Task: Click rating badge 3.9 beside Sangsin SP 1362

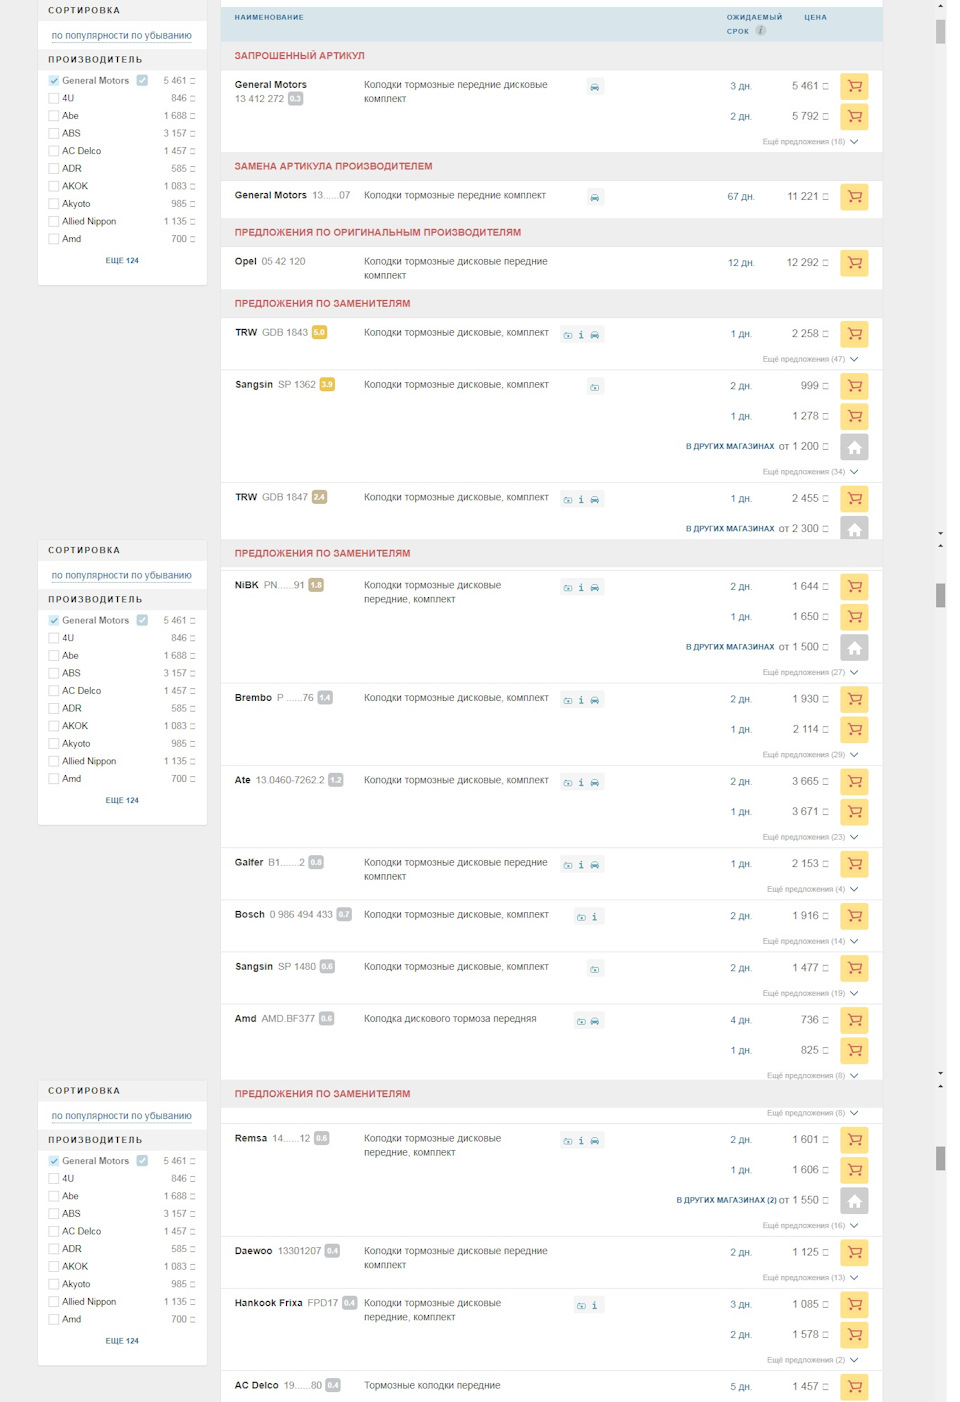Action: point(327,385)
